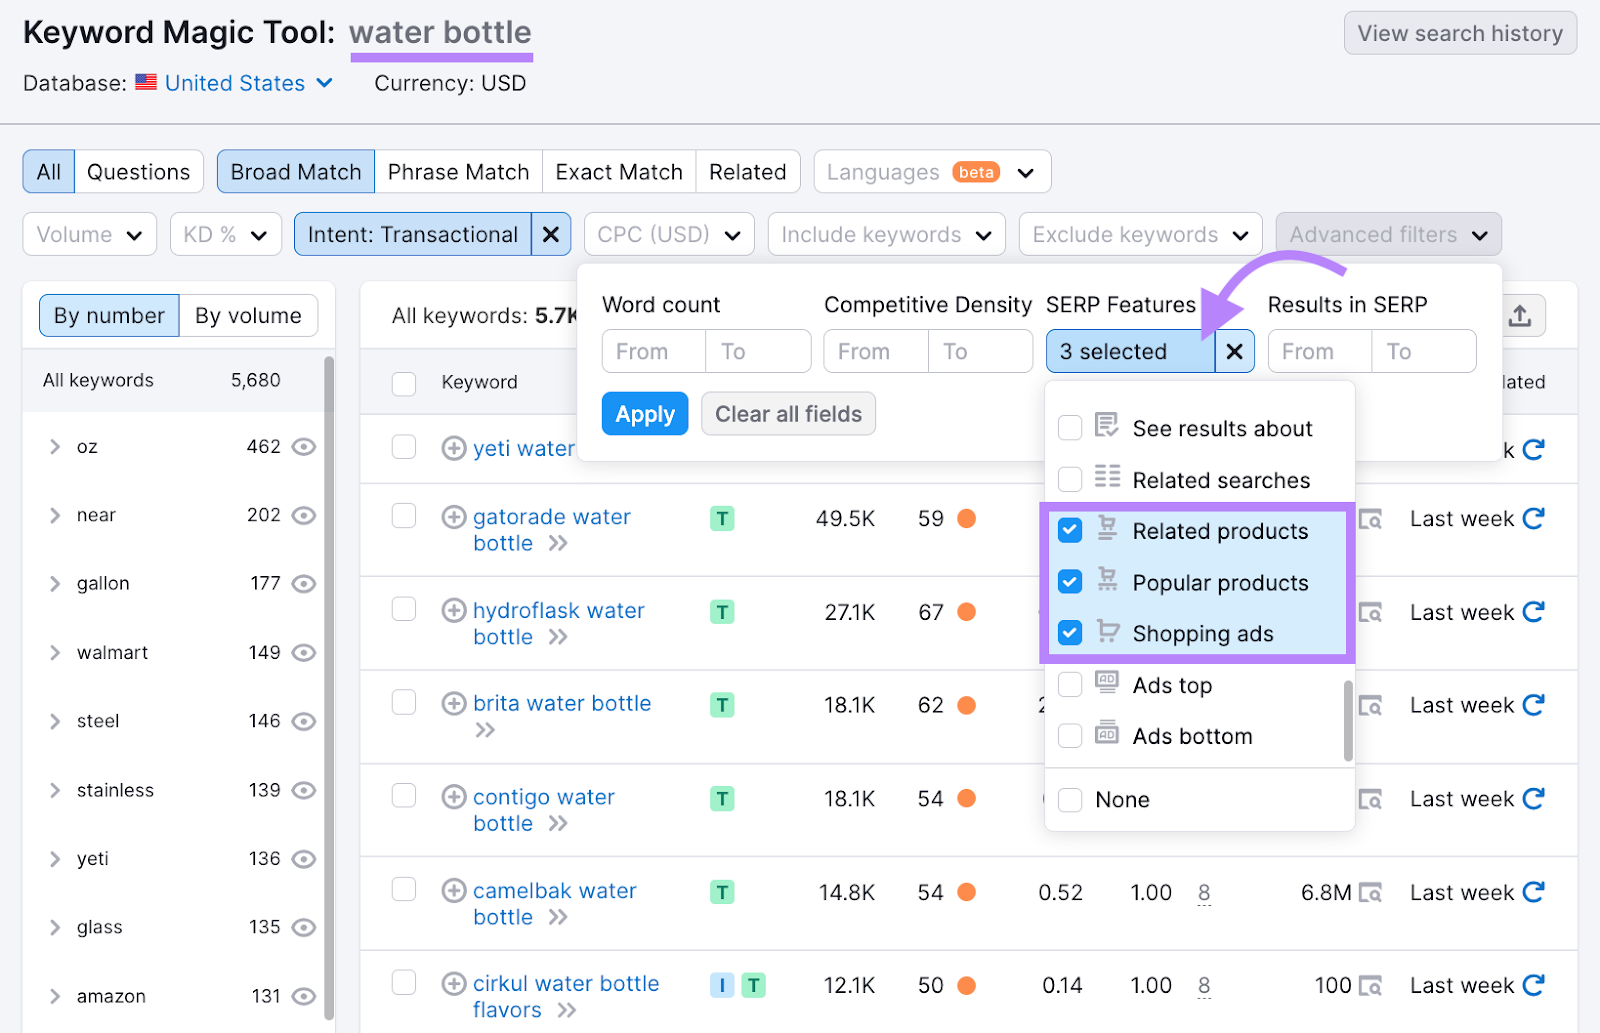The width and height of the screenshot is (1600, 1033).
Task: Switch to the Exact Match tab
Action: (618, 171)
